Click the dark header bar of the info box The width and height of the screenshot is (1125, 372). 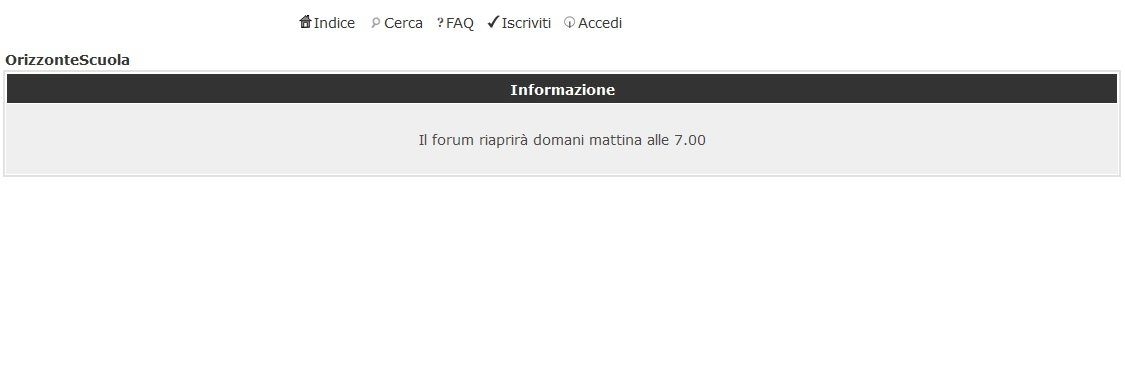pos(562,89)
